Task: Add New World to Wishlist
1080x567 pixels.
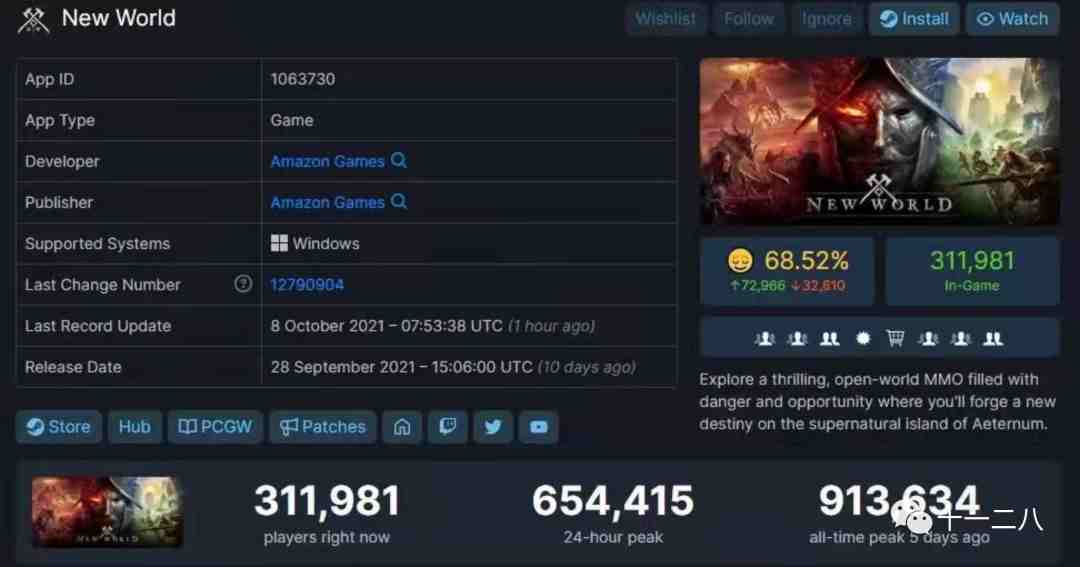Action: (x=665, y=19)
